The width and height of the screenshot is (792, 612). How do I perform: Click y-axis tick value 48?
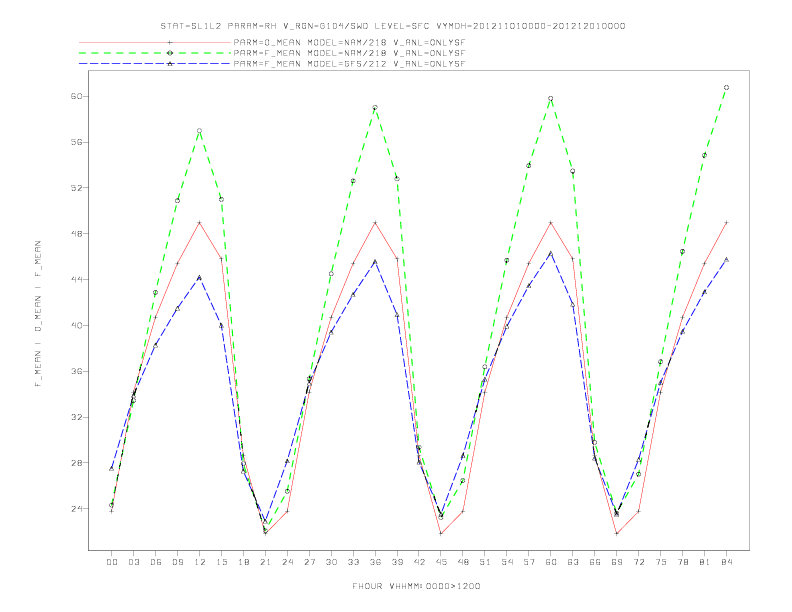point(76,234)
